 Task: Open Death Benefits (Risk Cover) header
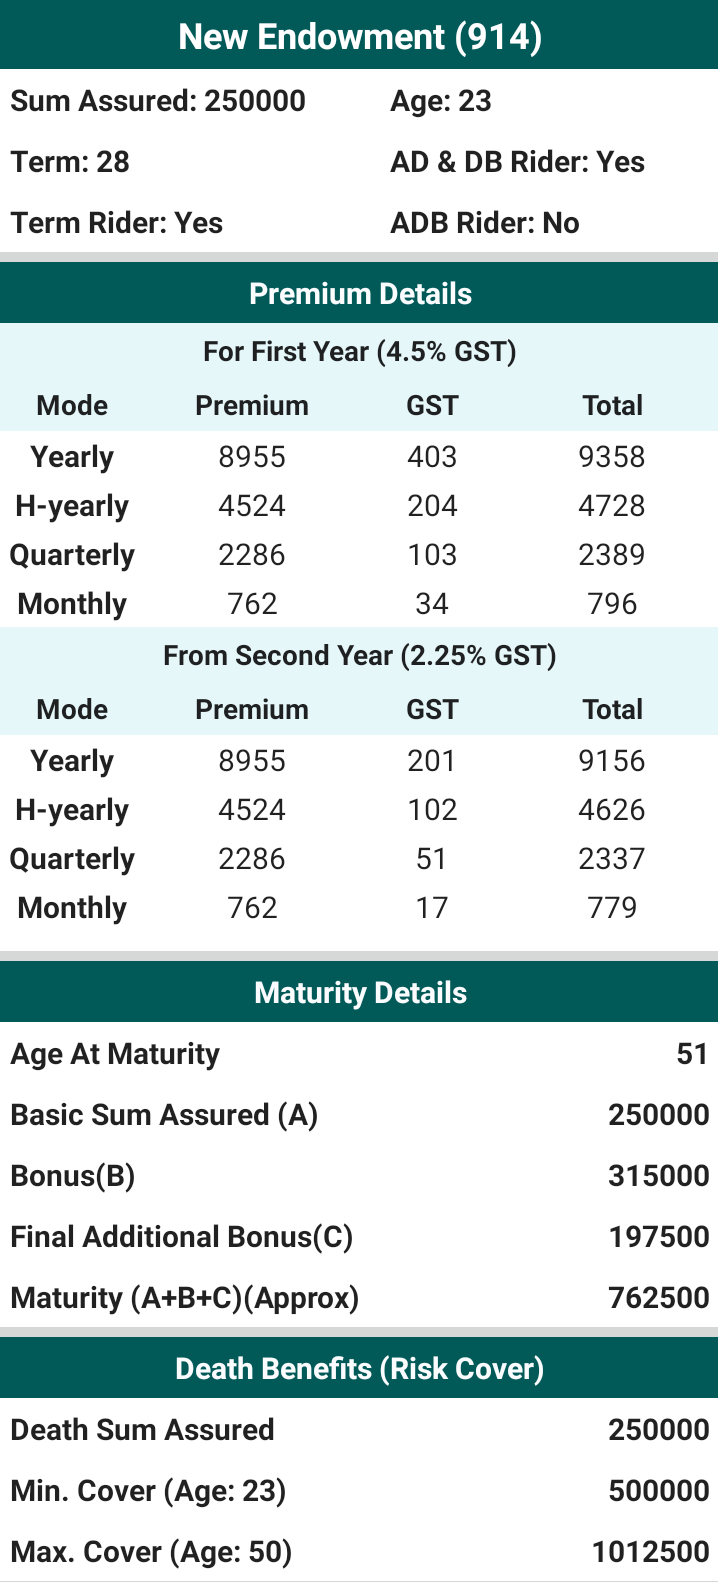[x=359, y=1368]
